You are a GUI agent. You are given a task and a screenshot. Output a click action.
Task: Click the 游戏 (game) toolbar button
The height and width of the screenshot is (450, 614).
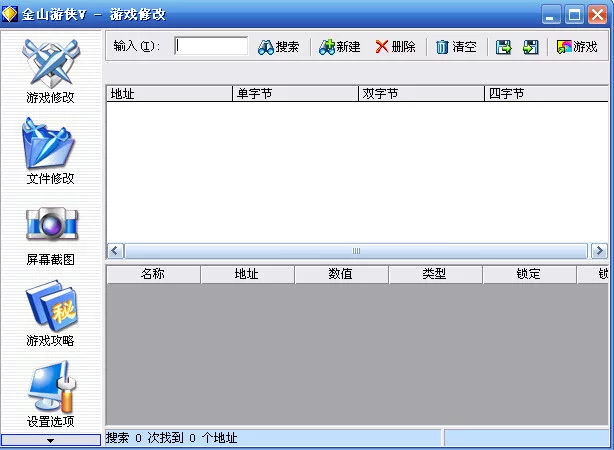pos(577,47)
